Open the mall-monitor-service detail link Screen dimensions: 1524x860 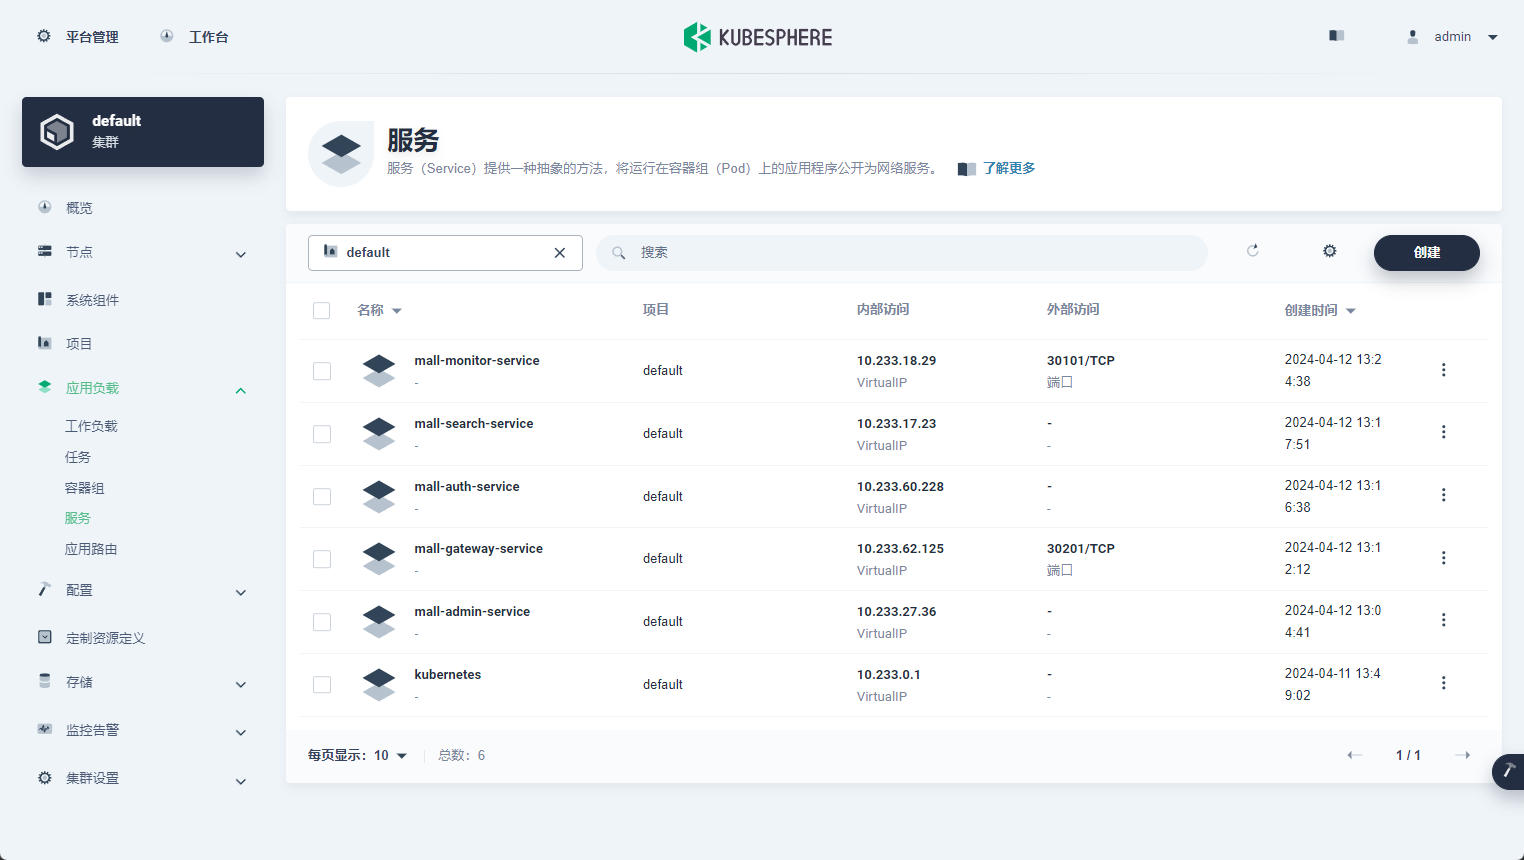477,360
